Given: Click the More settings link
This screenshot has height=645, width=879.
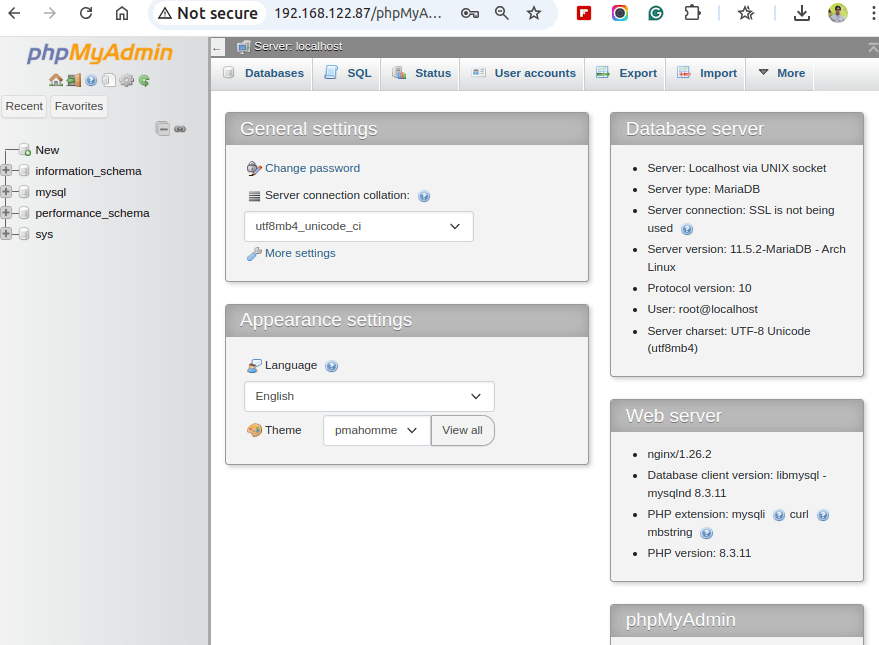Looking at the screenshot, I should pos(300,253).
